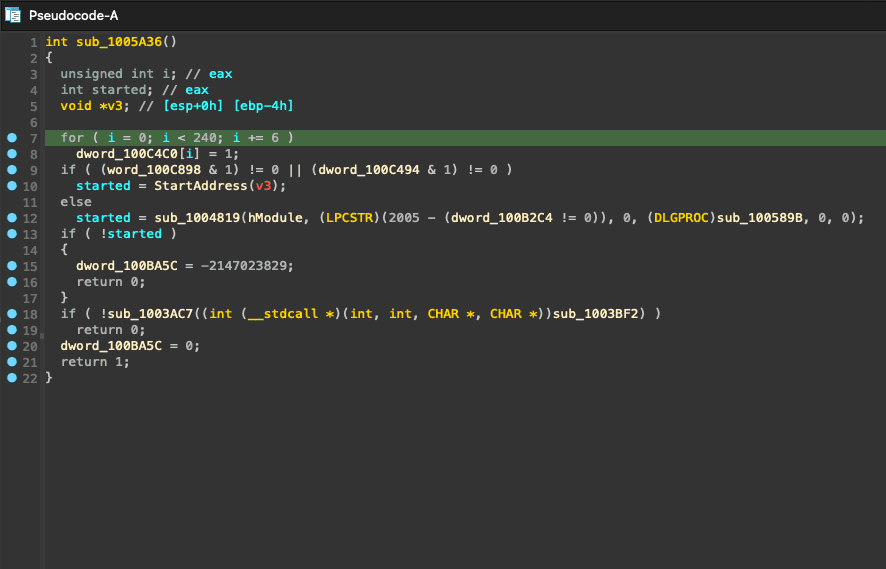Toggle breakpoint dot on line 7

(12, 138)
